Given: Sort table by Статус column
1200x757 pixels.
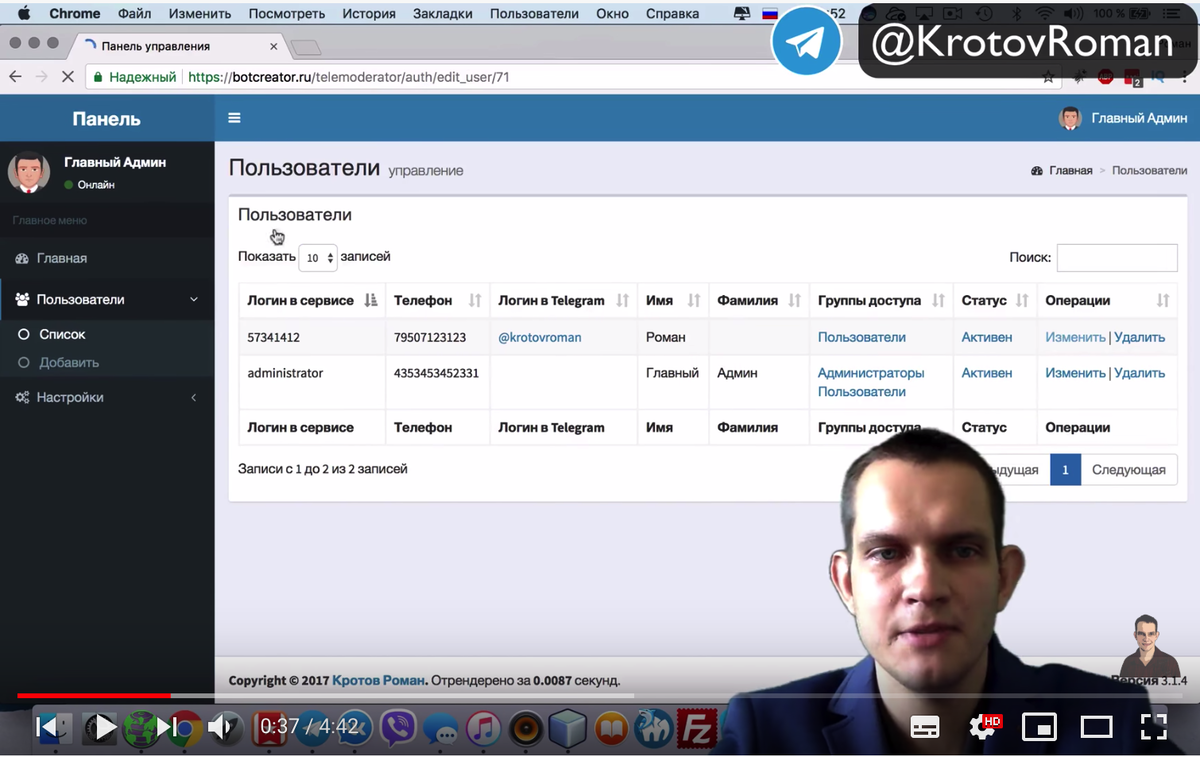Looking at the screenshot, I should coord(995,300).
